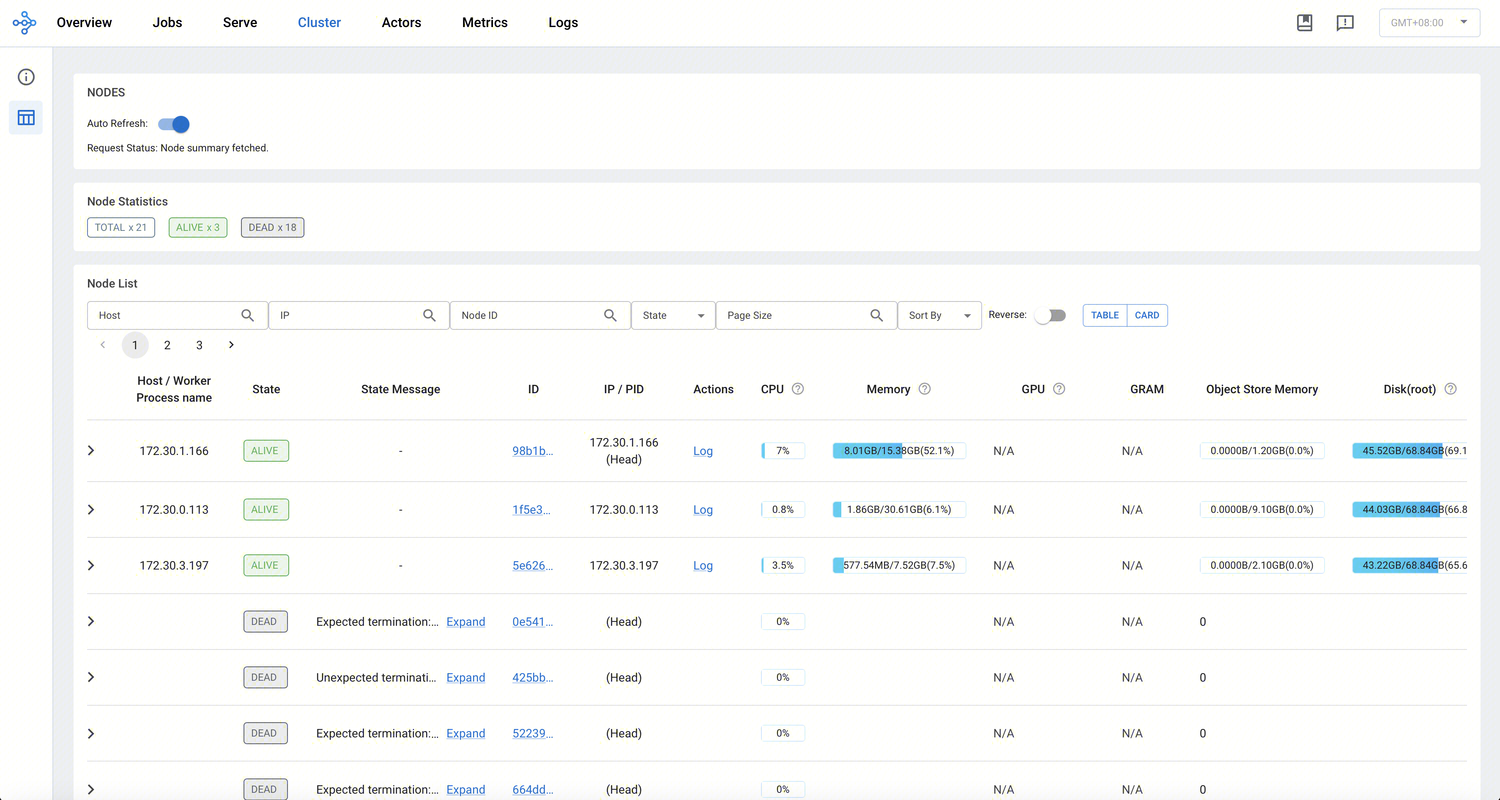
Task: Open the Logs tab
Action: [563, 22]
